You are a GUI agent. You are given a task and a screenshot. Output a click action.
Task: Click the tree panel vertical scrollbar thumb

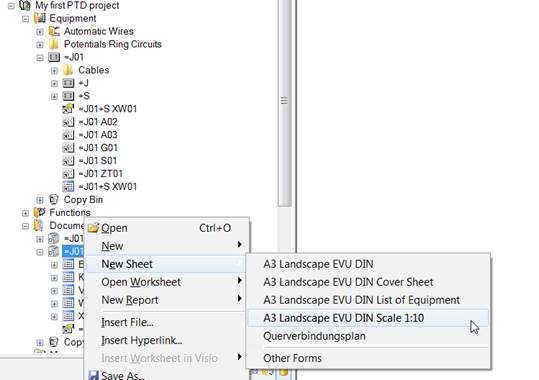click(285, 101)
